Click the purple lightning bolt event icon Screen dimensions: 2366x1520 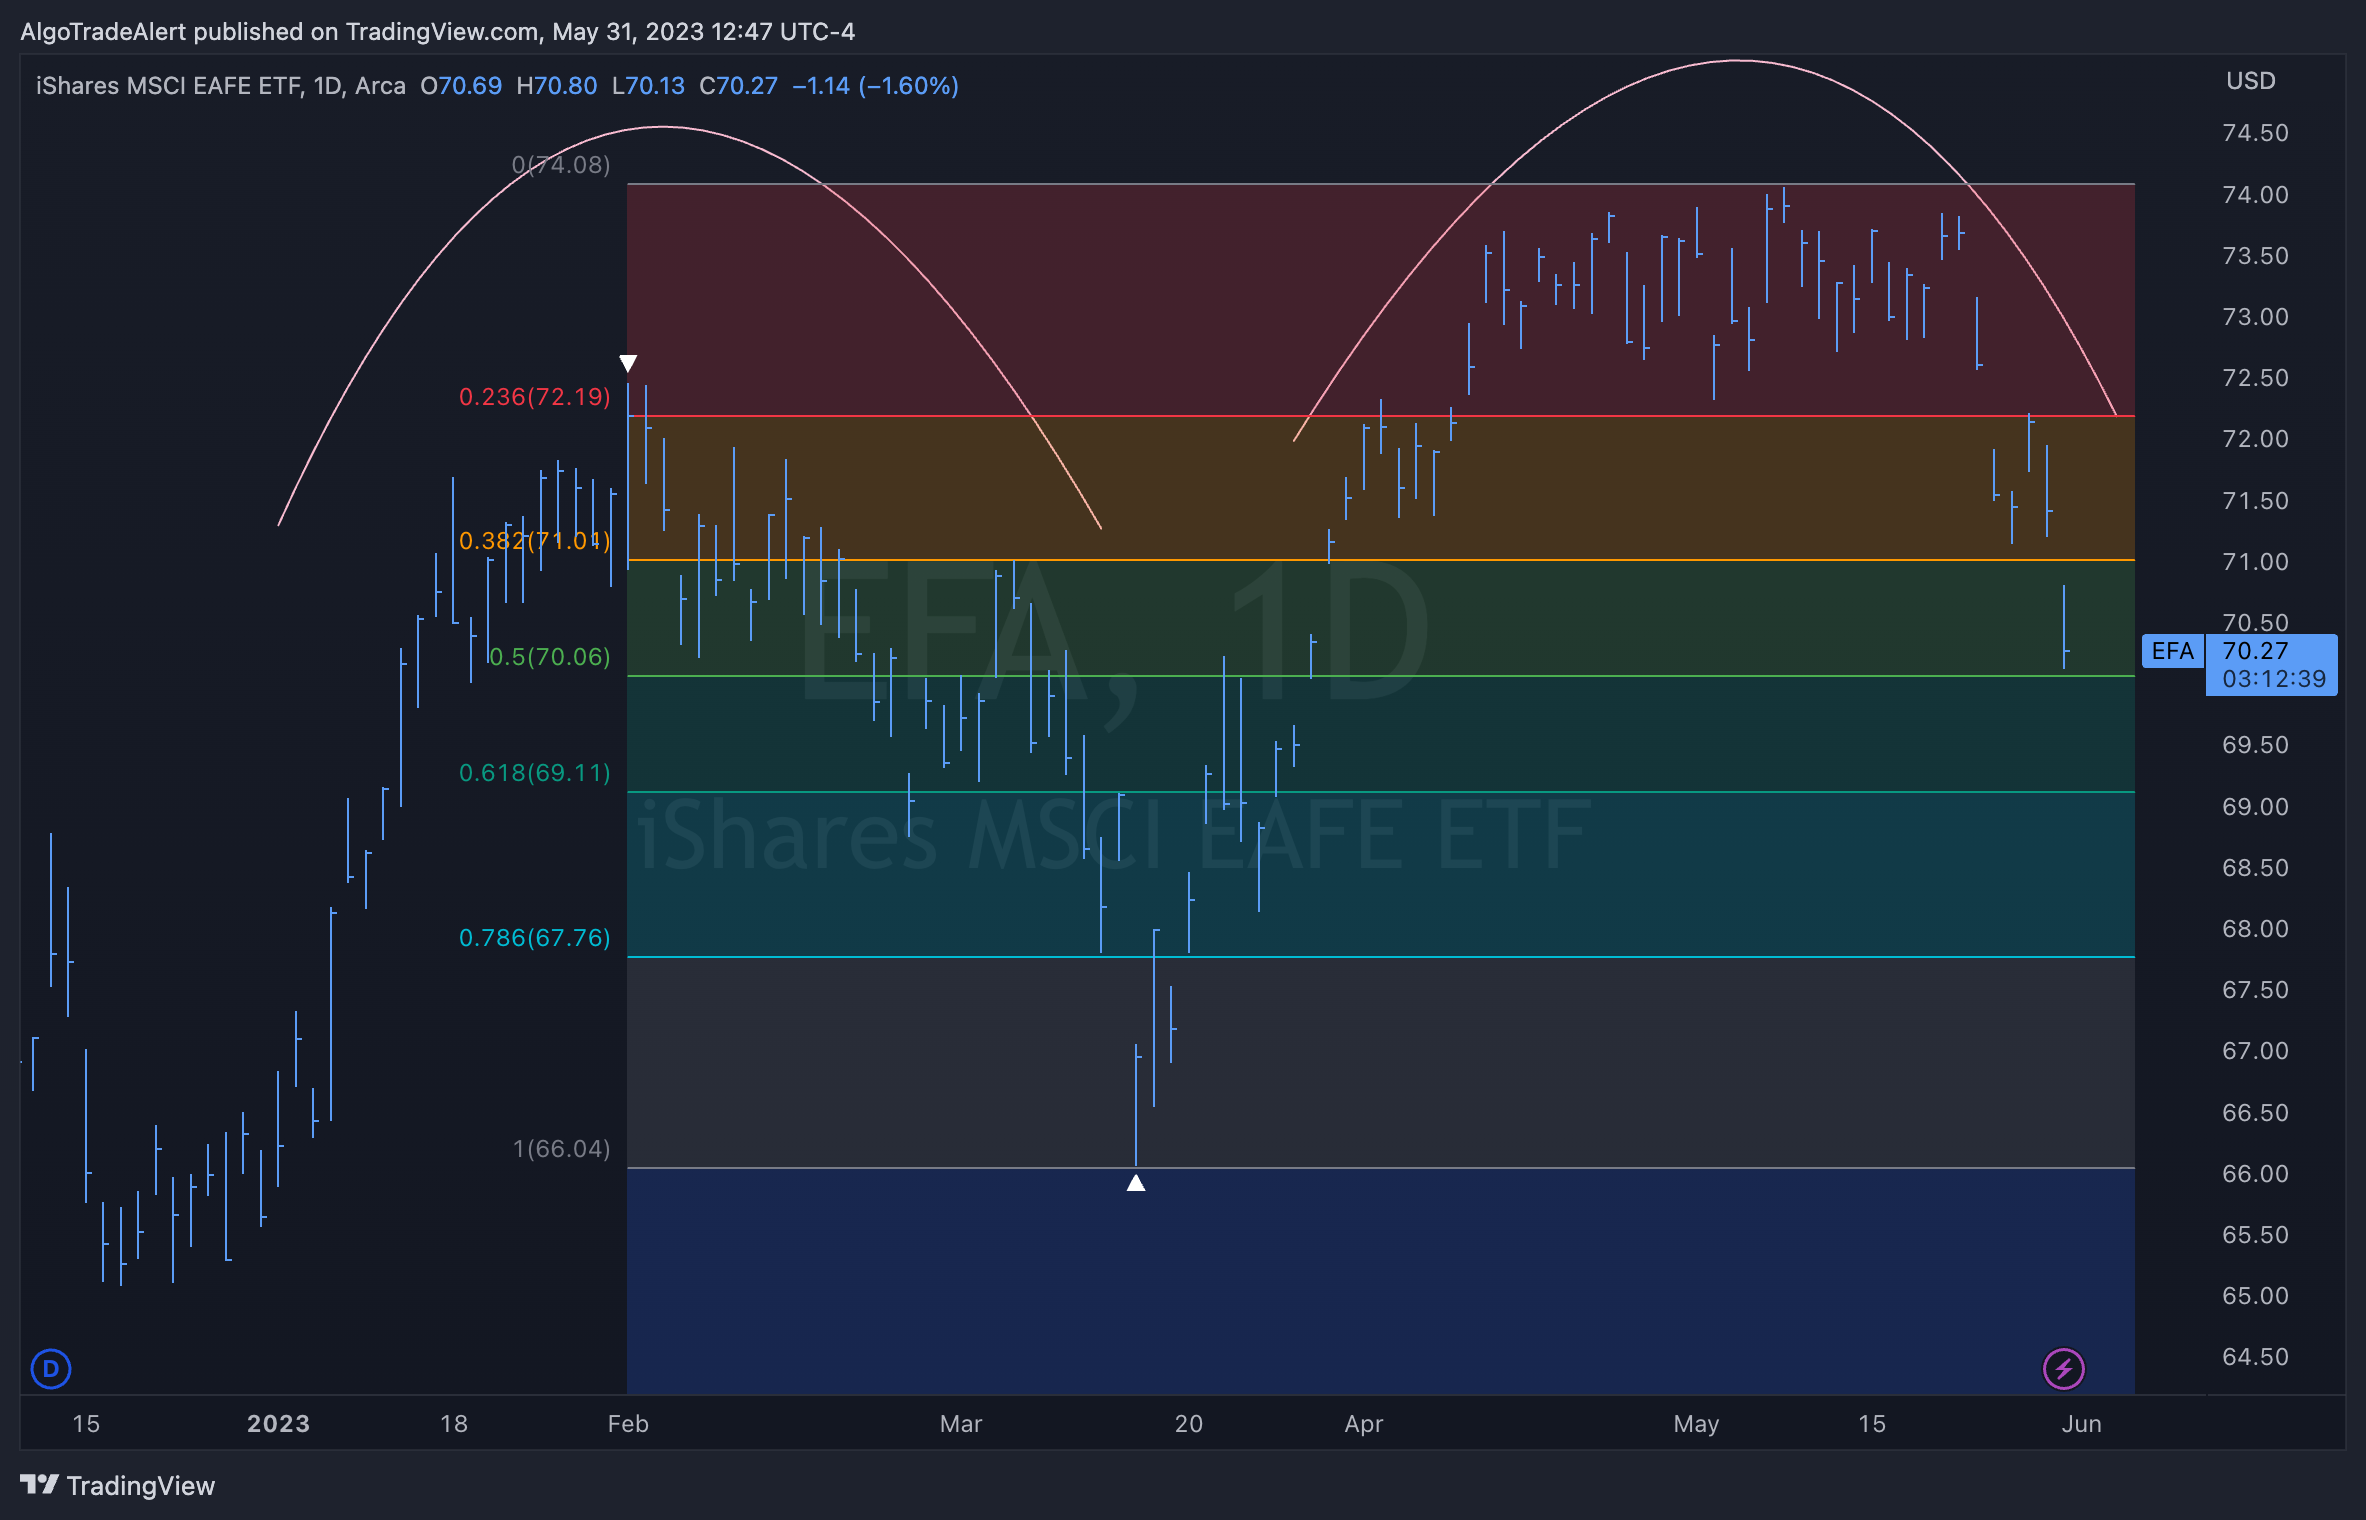2063,1368
